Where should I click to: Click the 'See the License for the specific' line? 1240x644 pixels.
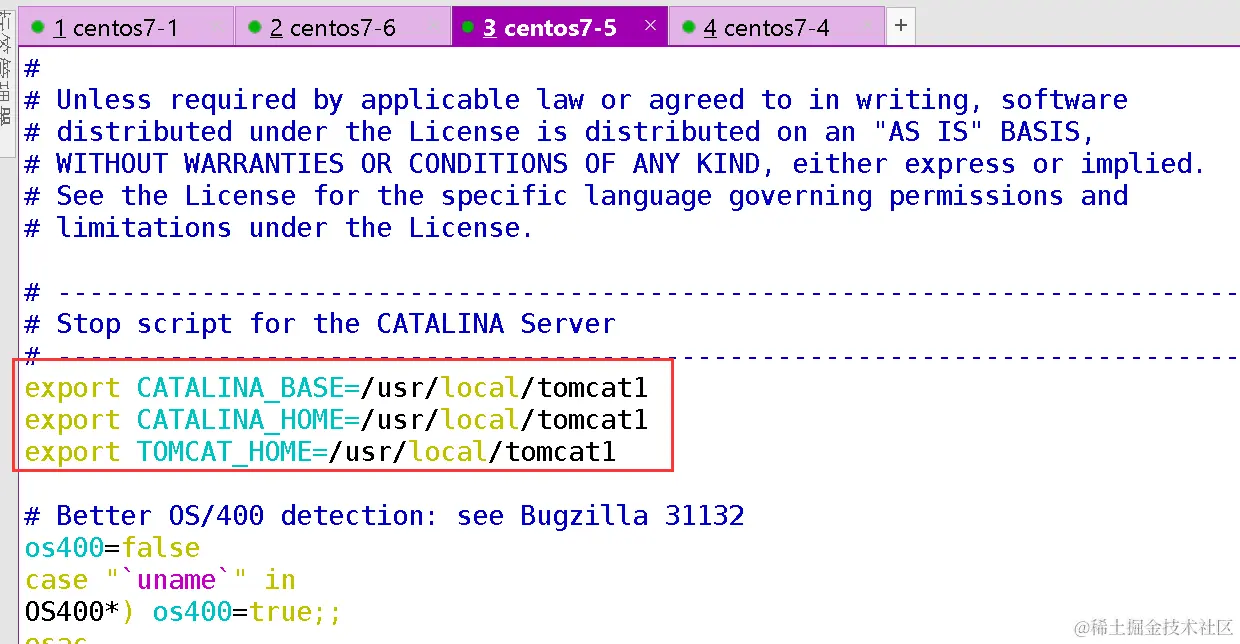pos(576,196)
